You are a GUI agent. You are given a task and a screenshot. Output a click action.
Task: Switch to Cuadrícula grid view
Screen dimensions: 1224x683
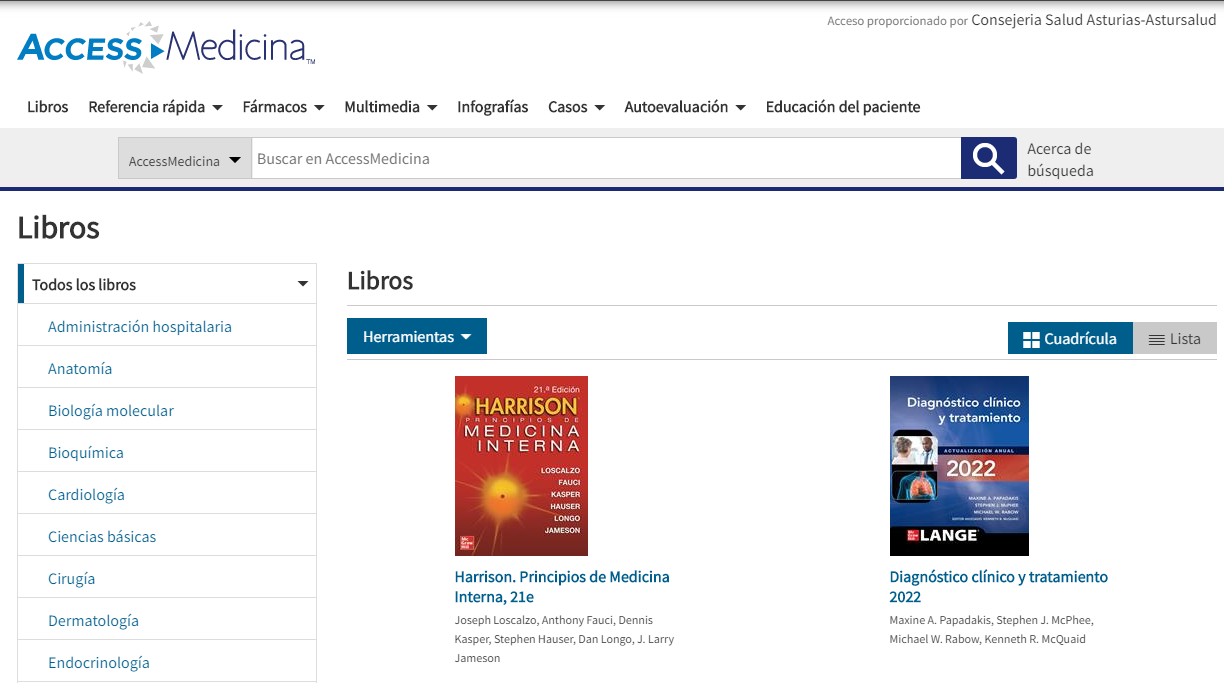point(1069,339)
